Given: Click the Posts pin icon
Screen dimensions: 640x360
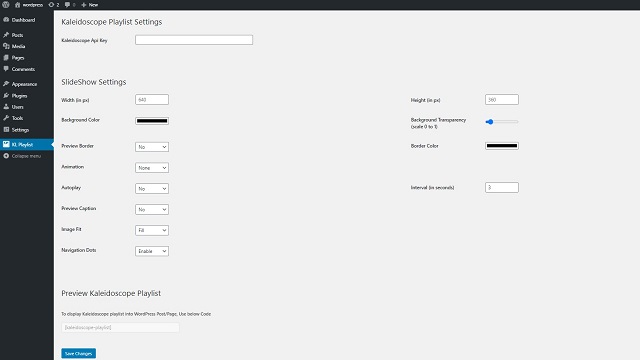Looking at the screenshot, I should coord(6,35).
